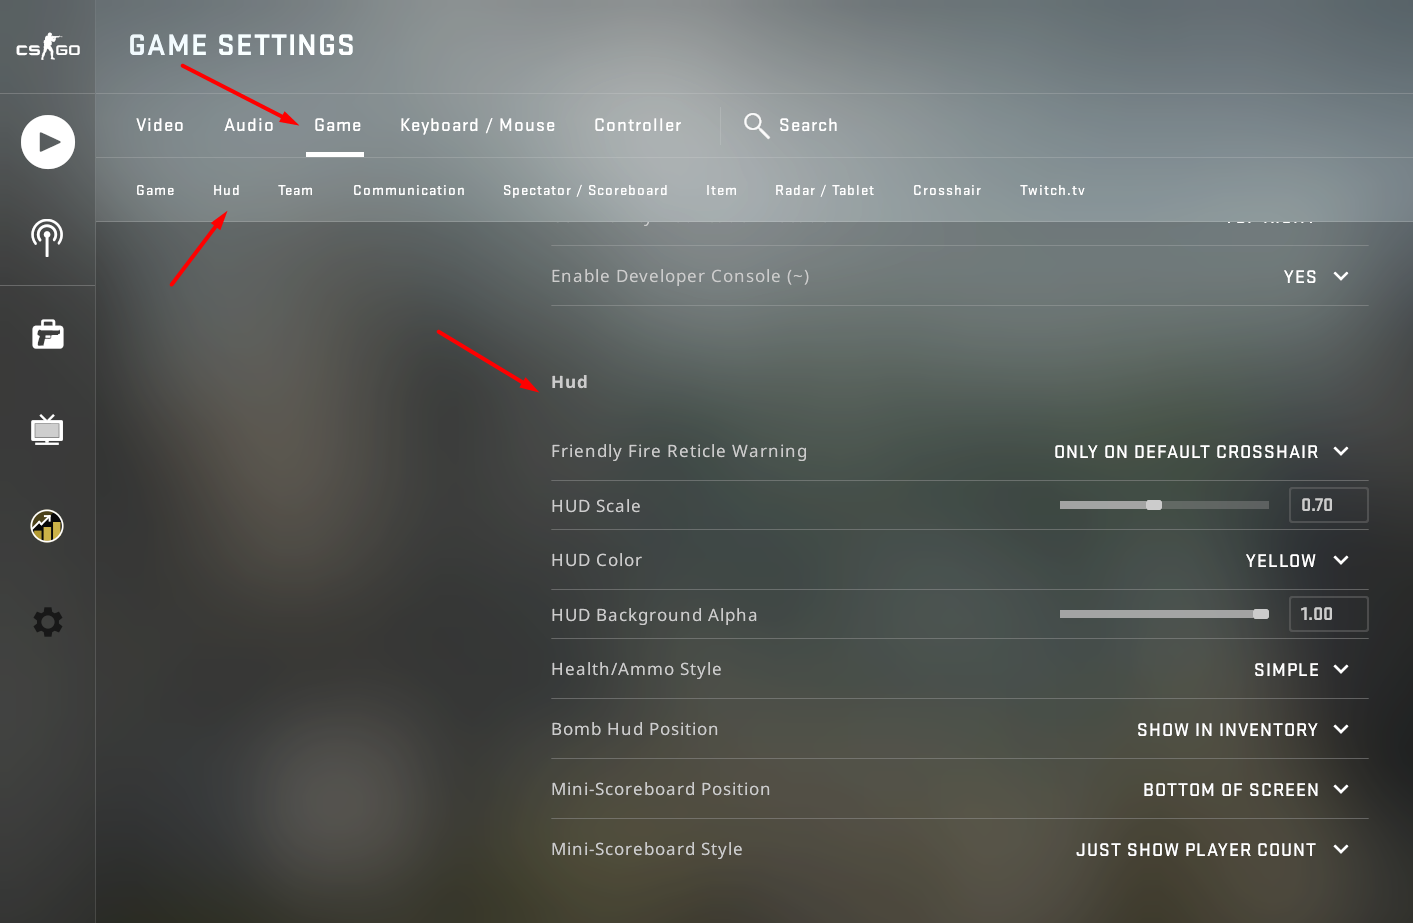1413x923 pixels.
Task: Open the stats chart icon in sidebar
Action: 47,526
